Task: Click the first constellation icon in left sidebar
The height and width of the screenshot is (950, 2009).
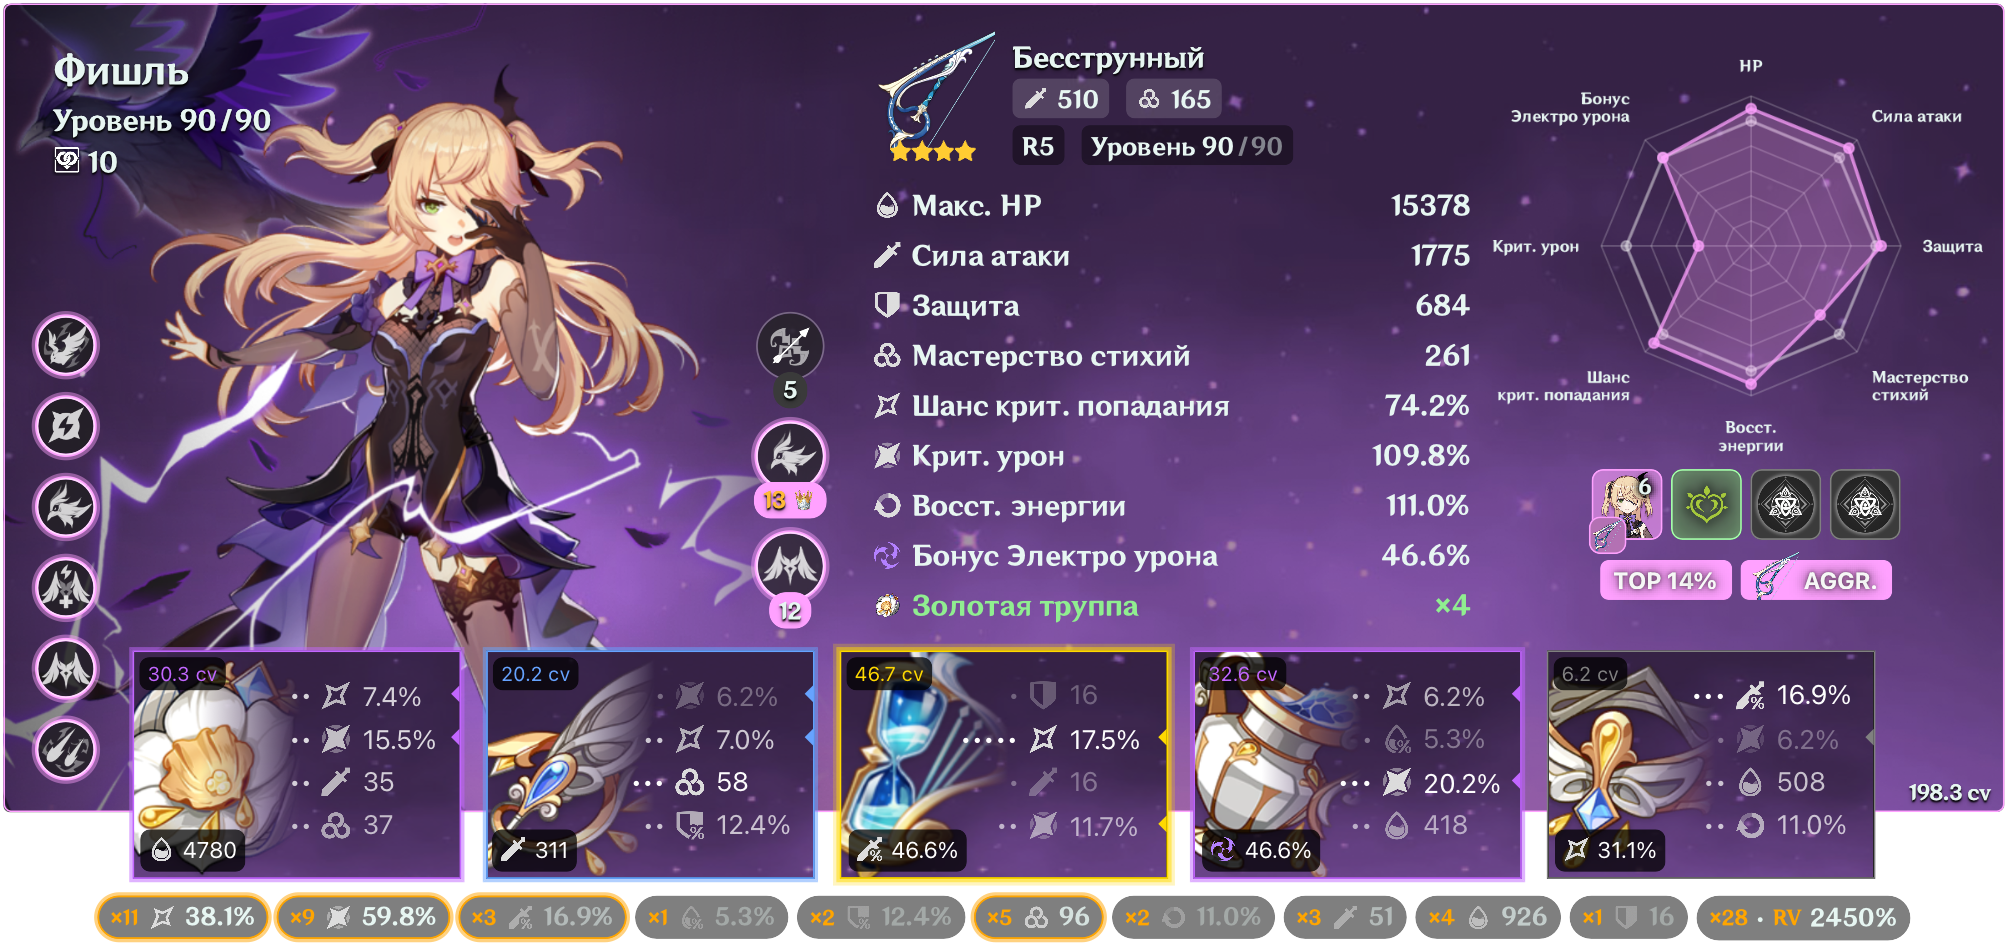Action: [x=66, y=345]
